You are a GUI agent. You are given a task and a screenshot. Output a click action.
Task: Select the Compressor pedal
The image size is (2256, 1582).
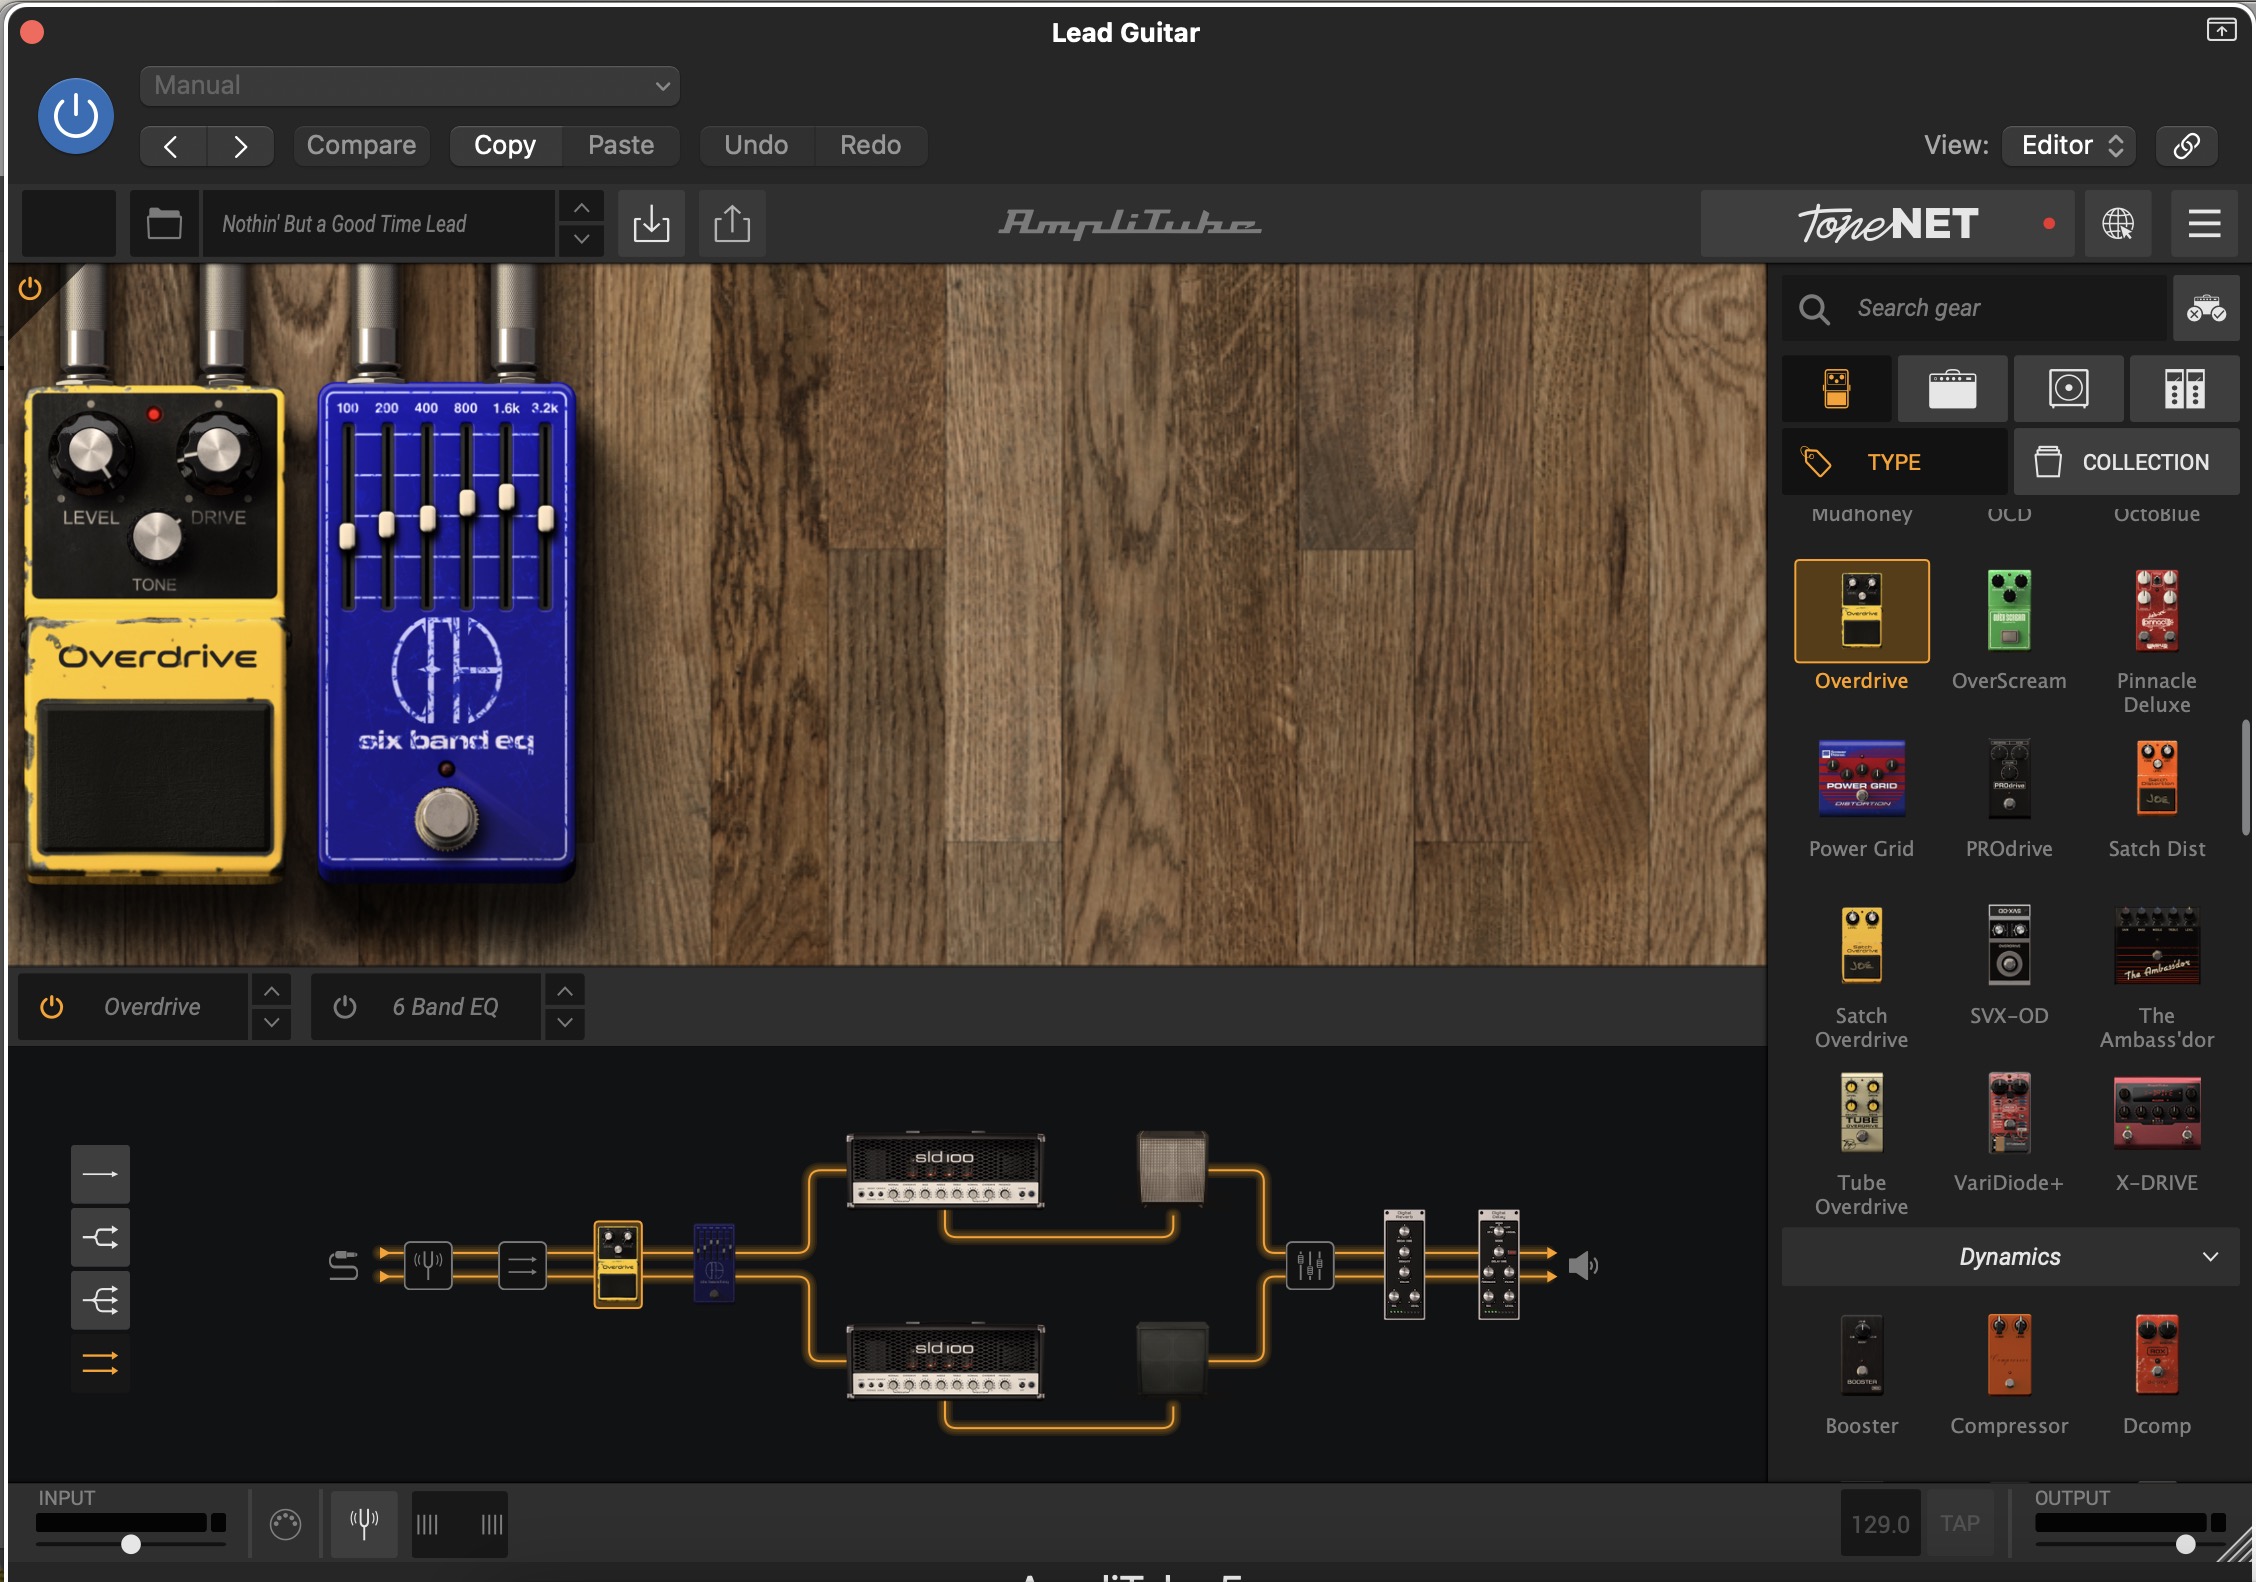pyautogui.click(x=2009, y=1375)
